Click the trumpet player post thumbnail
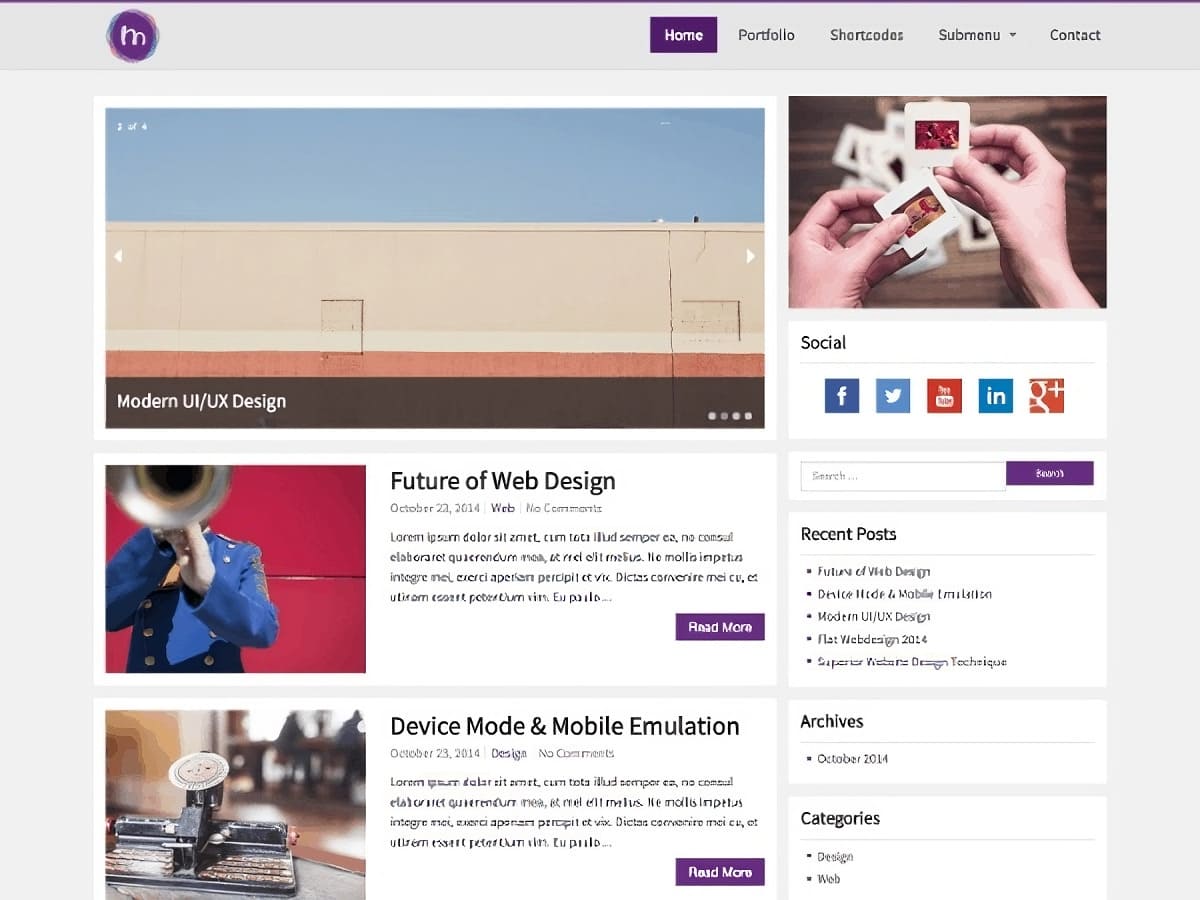The image size is (1200, 900). click(x=236, y=569)
